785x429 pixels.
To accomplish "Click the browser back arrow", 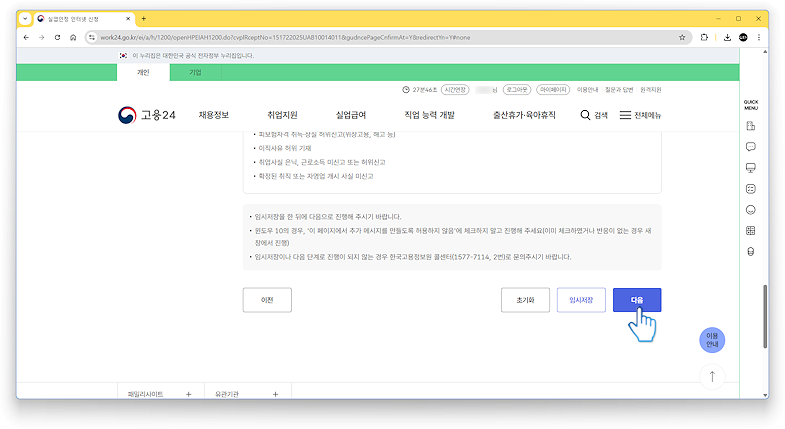I will pyautogui.click(x=26, y=38).
